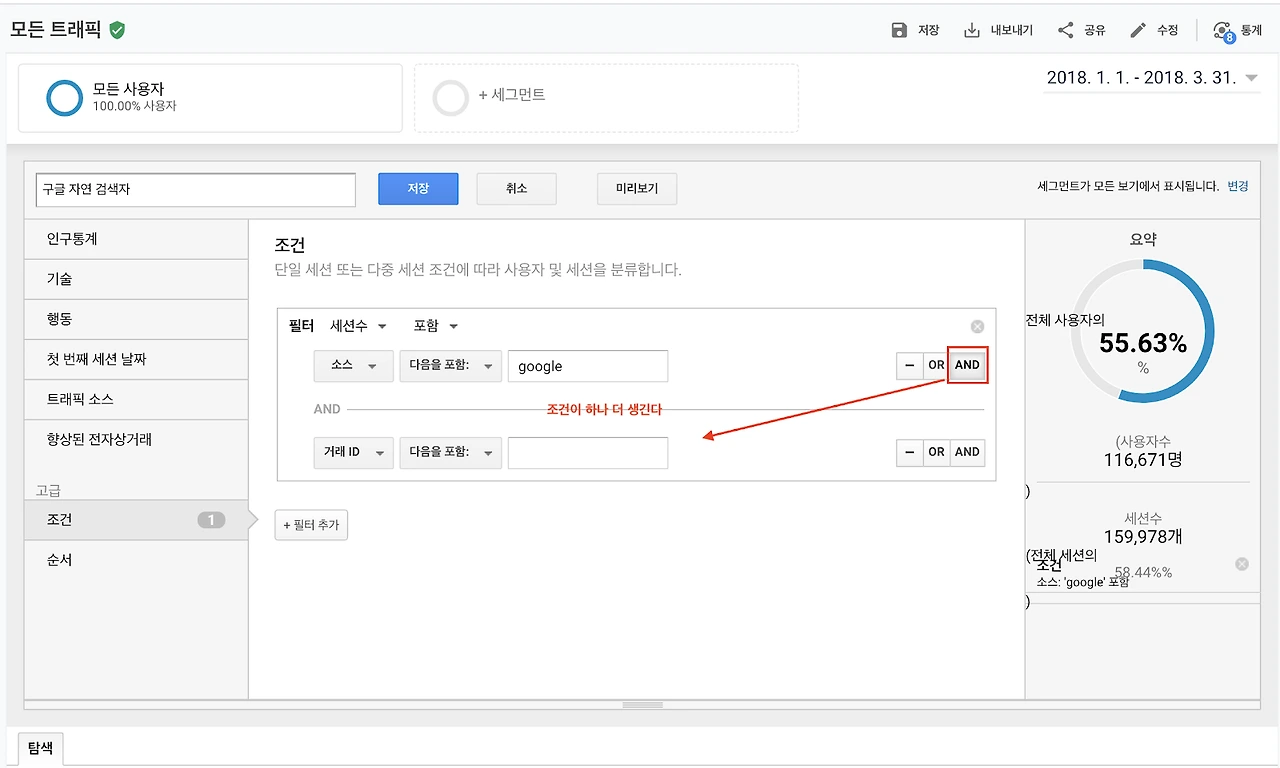
Task: Click the 미리보기 preview button
Action: click(x=637, y=188)
